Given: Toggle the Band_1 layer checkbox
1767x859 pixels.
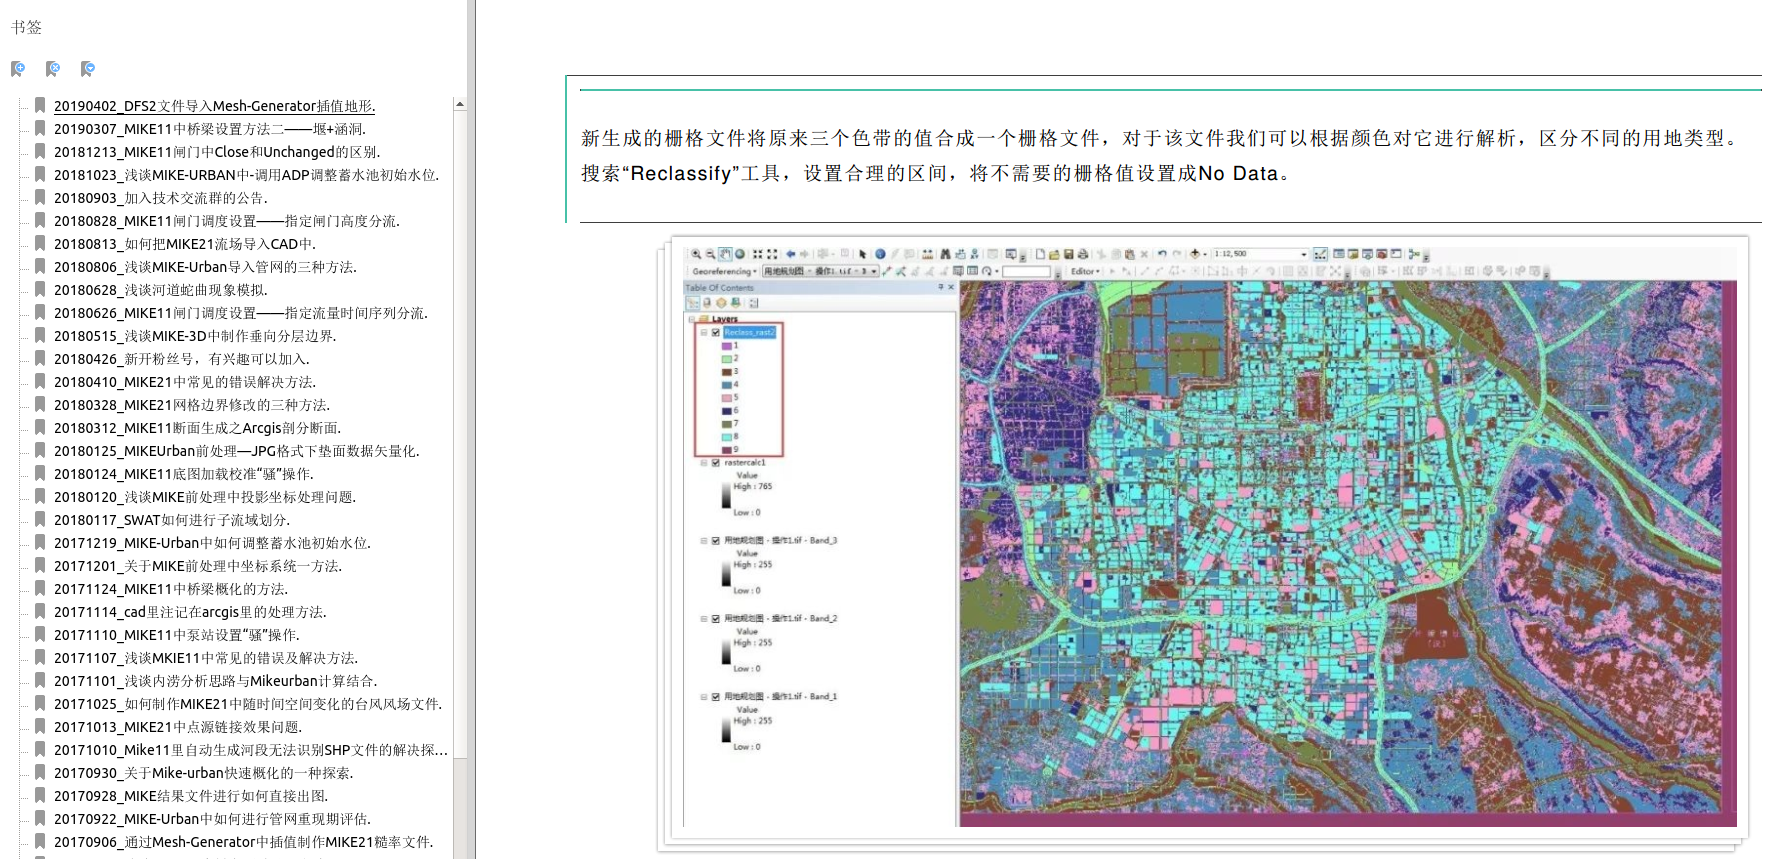Looking at the screenshot, I should (716, 697).
